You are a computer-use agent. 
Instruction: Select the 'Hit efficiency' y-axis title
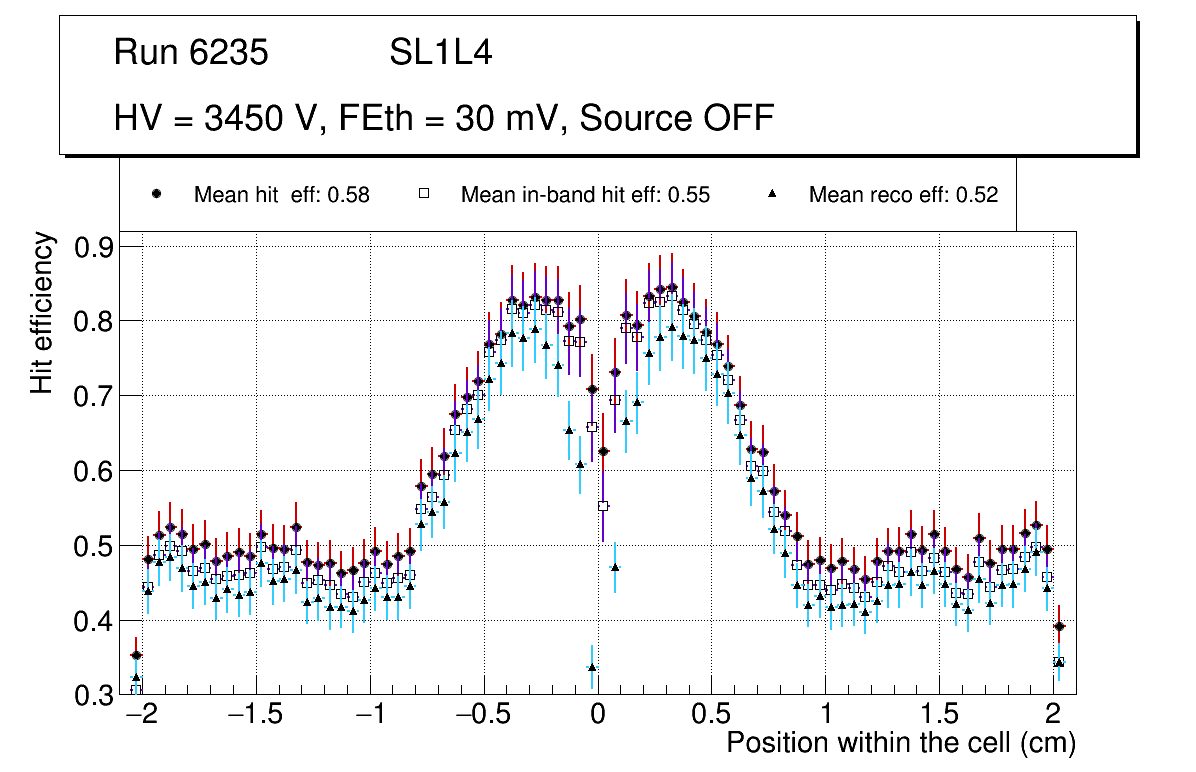click(x=42, y=313)
